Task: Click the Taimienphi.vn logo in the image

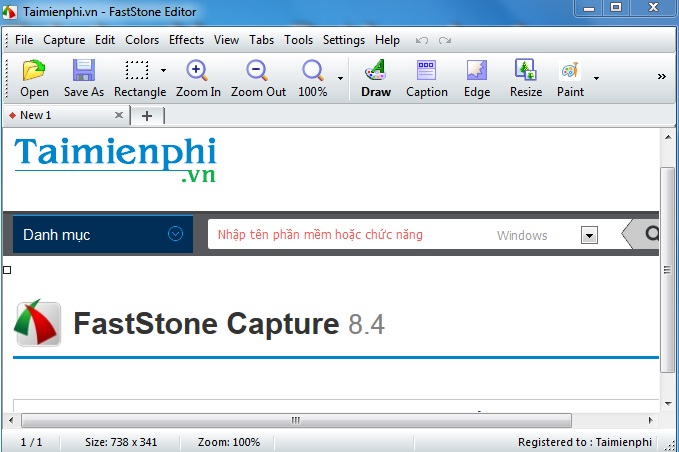Action: [115, 159]
